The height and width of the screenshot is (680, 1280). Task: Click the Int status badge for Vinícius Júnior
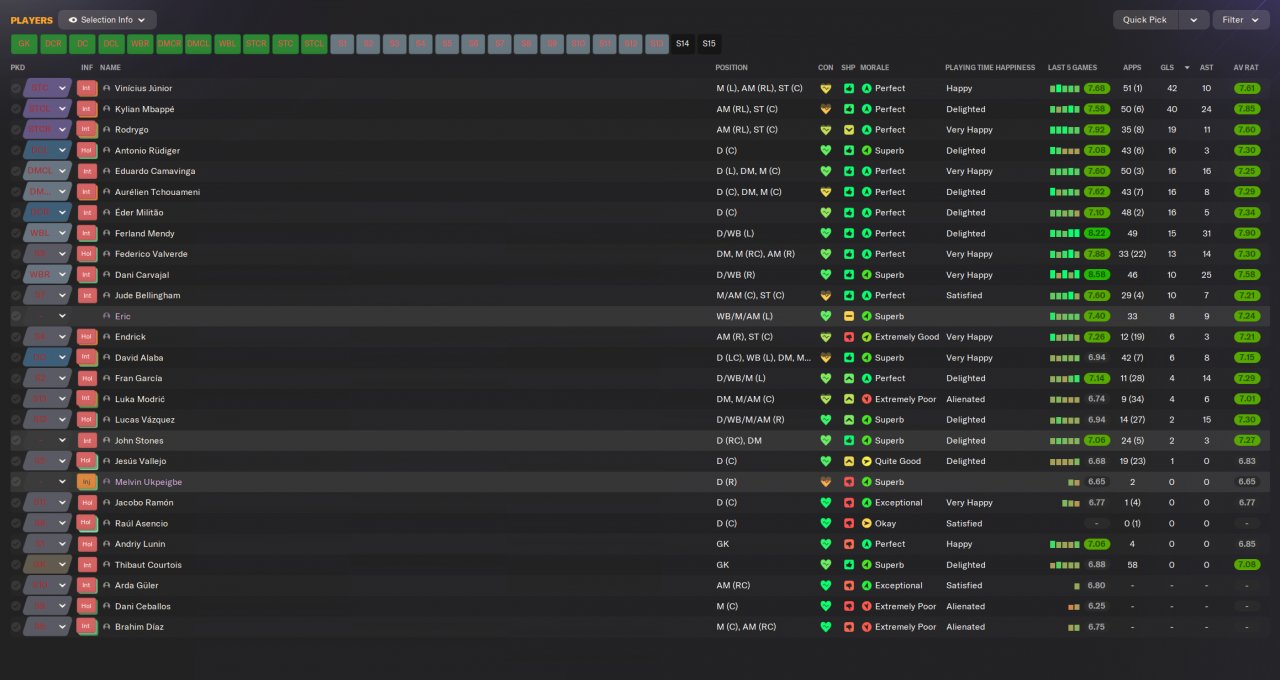pyautogui.click(x=86, y=88)
